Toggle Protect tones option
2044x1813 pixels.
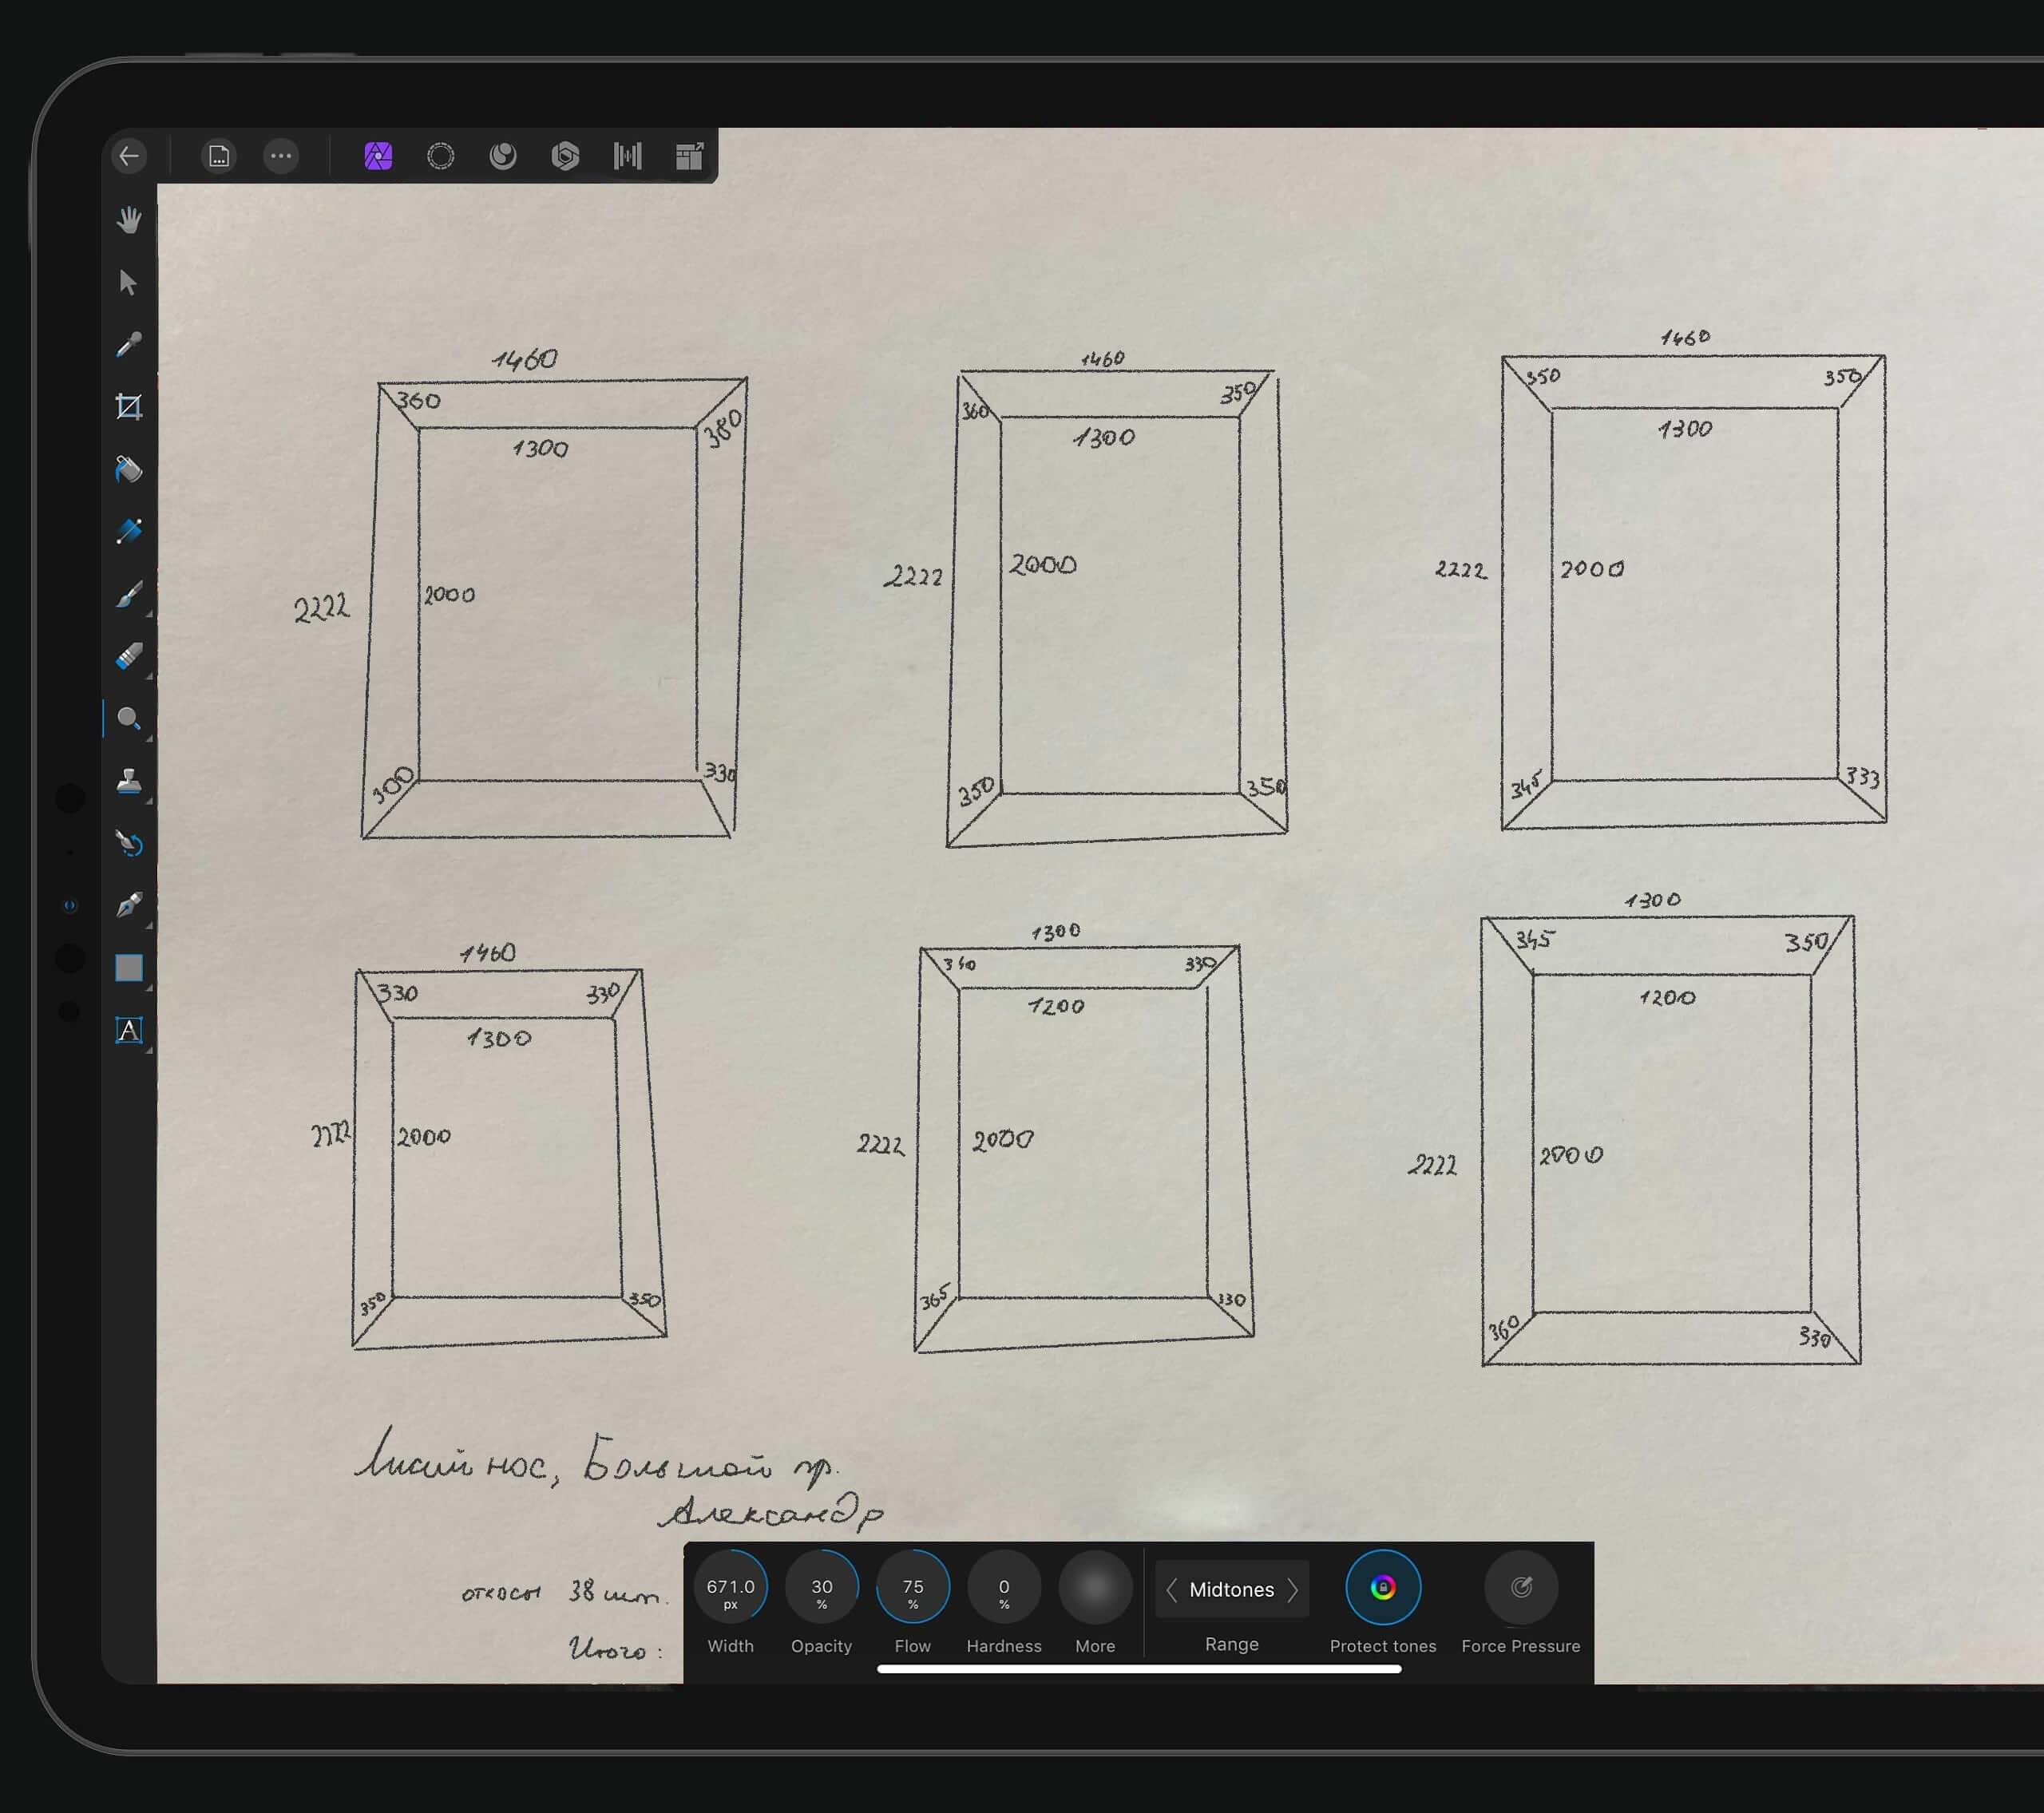tap(1383, 1588)
